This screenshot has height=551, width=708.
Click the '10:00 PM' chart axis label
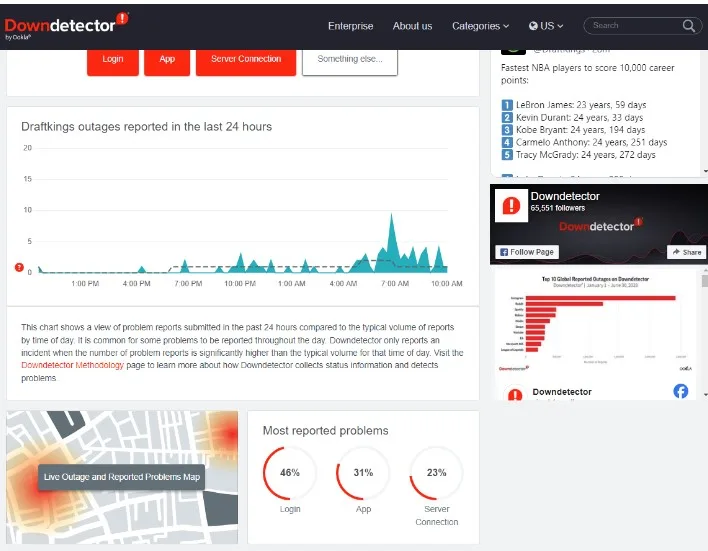pos(240,284)
